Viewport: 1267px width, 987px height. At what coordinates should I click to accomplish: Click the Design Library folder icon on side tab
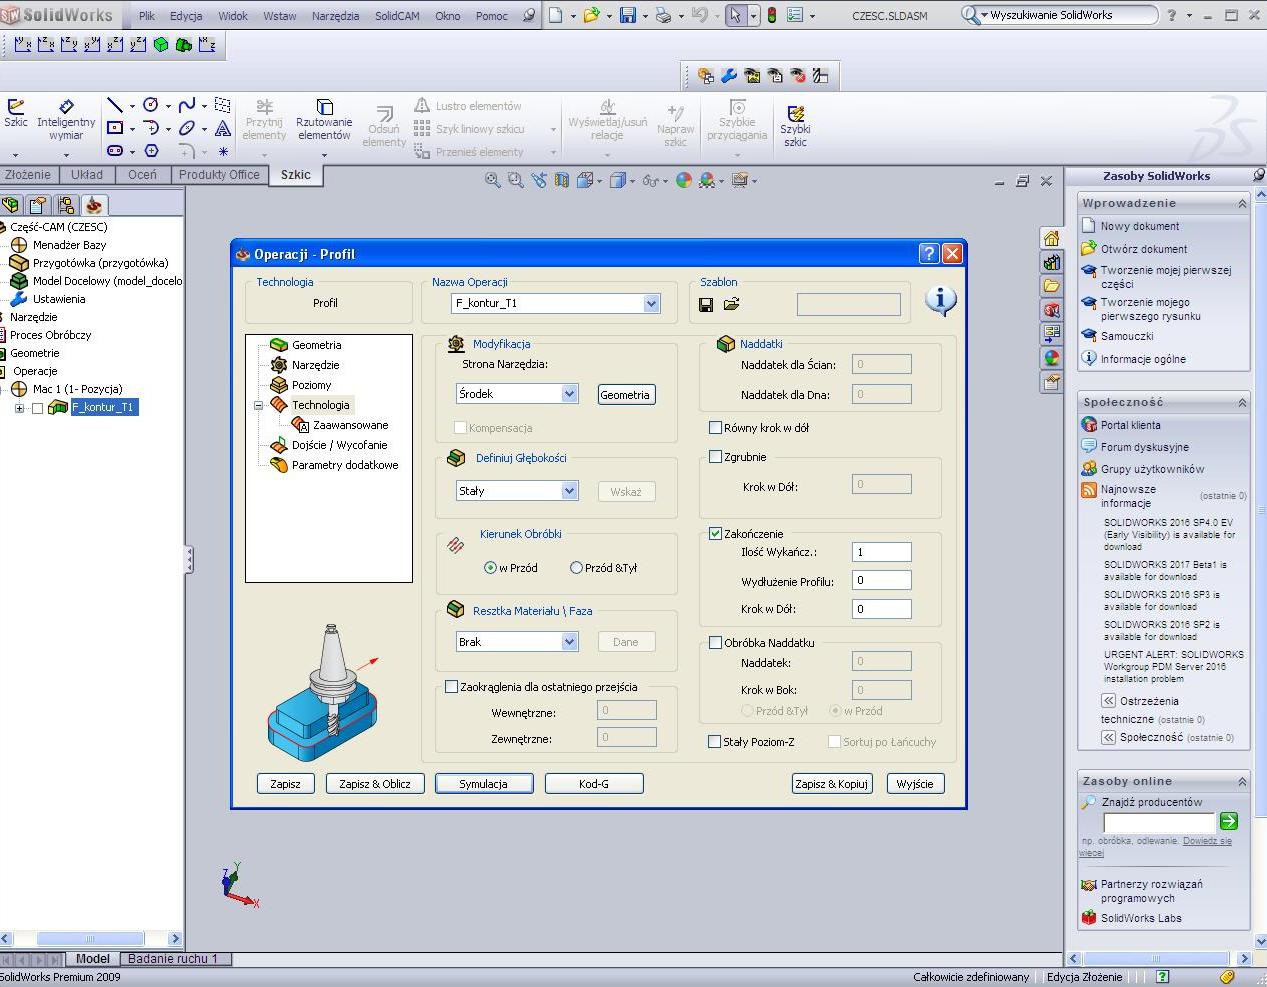click(x=1051, y=286)
